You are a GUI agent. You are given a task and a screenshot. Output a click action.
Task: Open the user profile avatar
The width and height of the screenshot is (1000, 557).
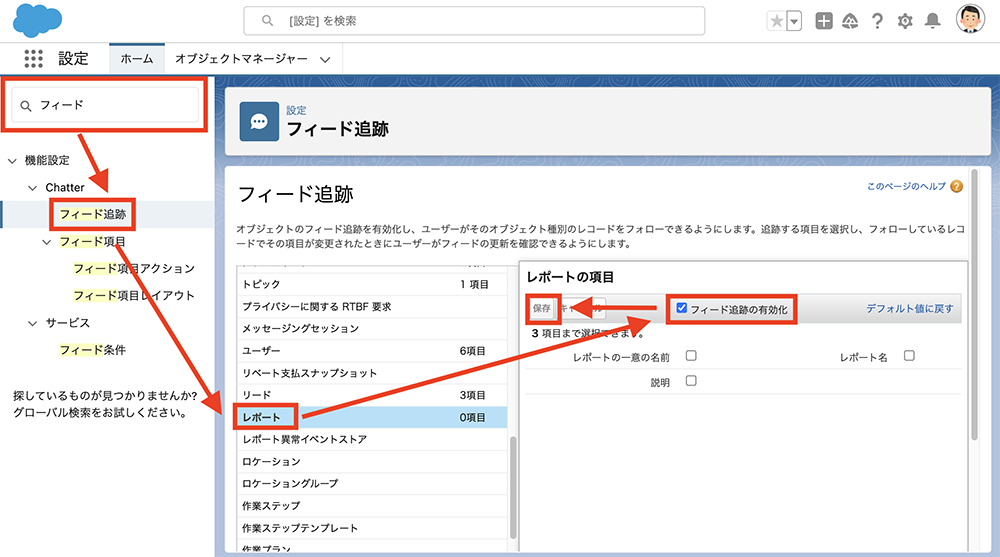tap(970, 19)
